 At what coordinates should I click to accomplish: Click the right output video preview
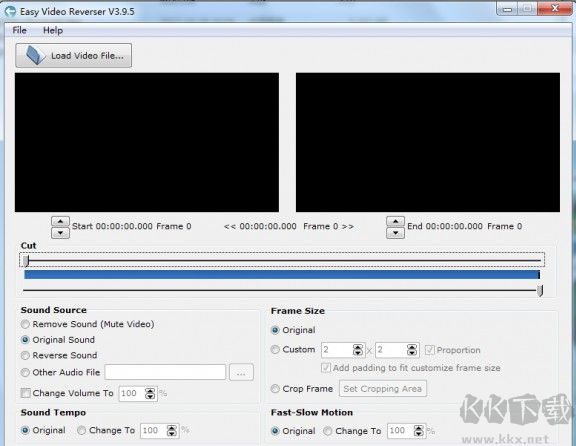pos(428,142)
